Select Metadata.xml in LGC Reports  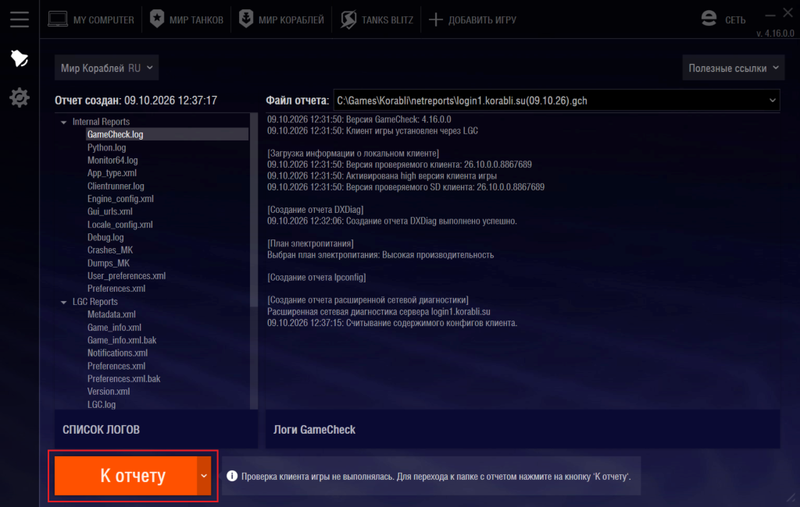pyautogui.click(x=111, y=314)
